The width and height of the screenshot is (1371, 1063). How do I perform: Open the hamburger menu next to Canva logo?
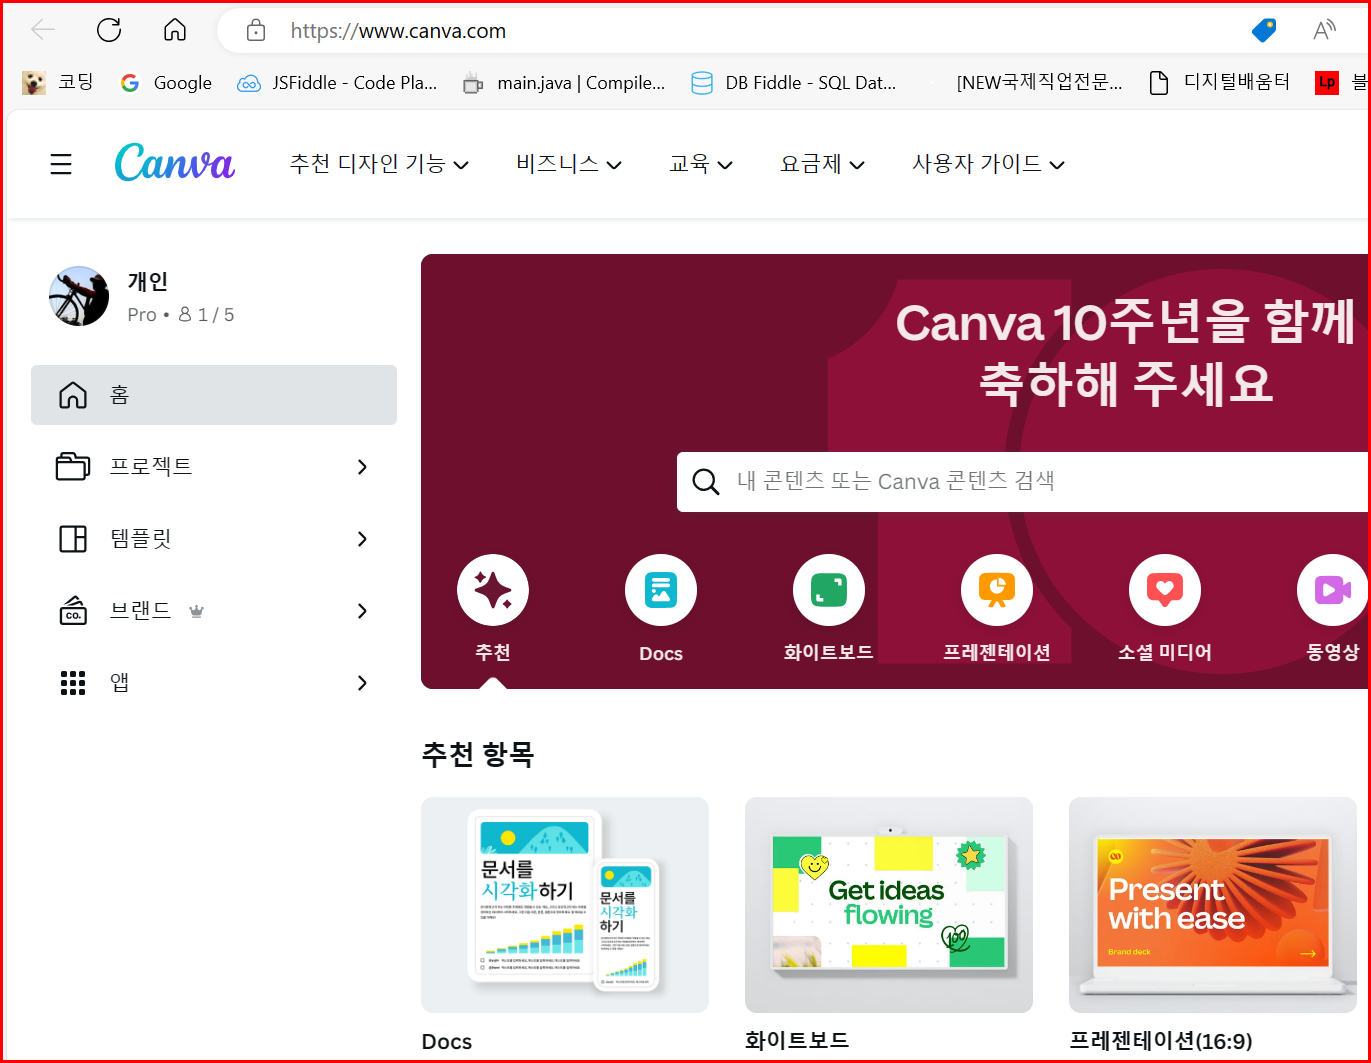pos(61,164)
